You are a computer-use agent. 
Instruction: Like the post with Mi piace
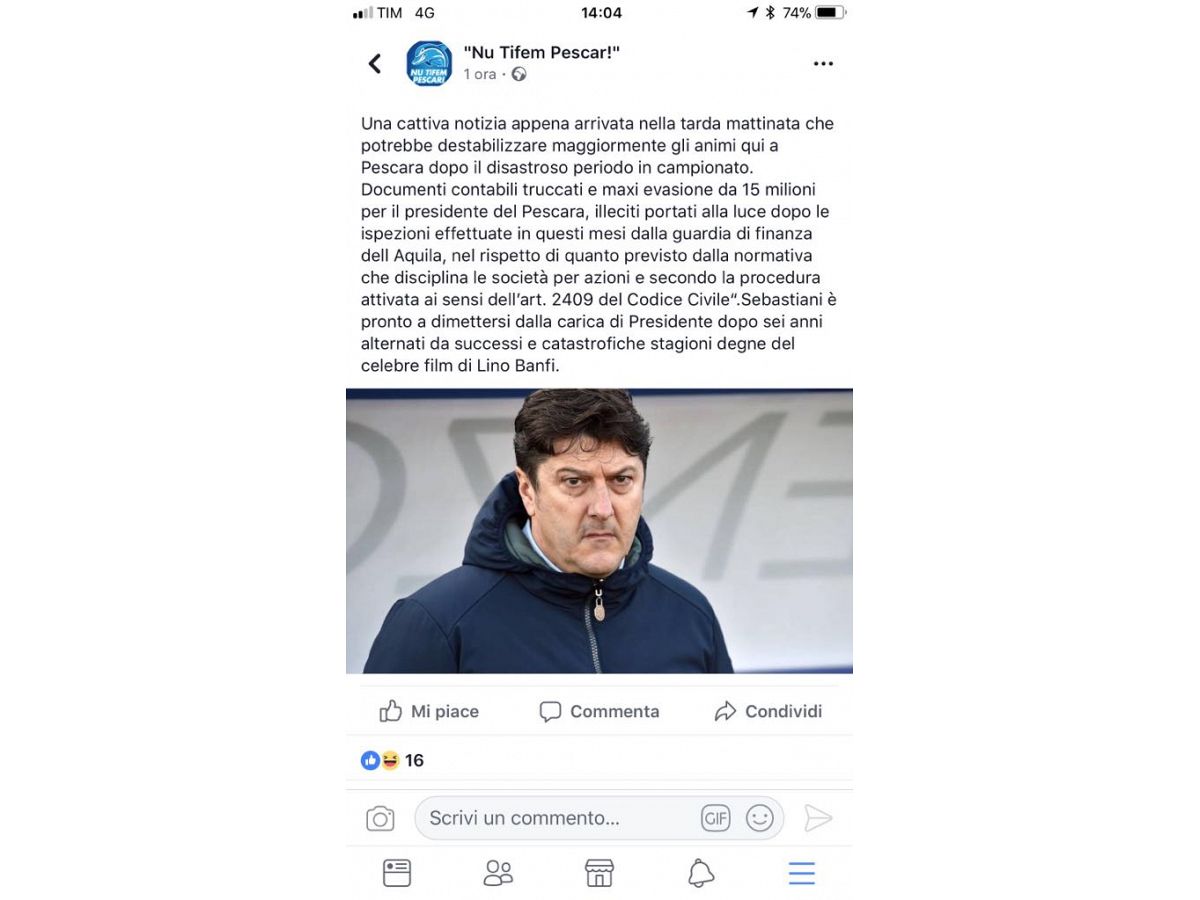(x=429, y=711)
